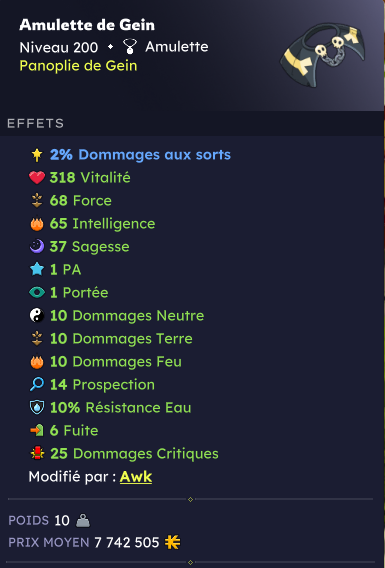Click the green eye Portée icon
The height and width of the screenshot is (568, 385).
click(x=37, y=292)
